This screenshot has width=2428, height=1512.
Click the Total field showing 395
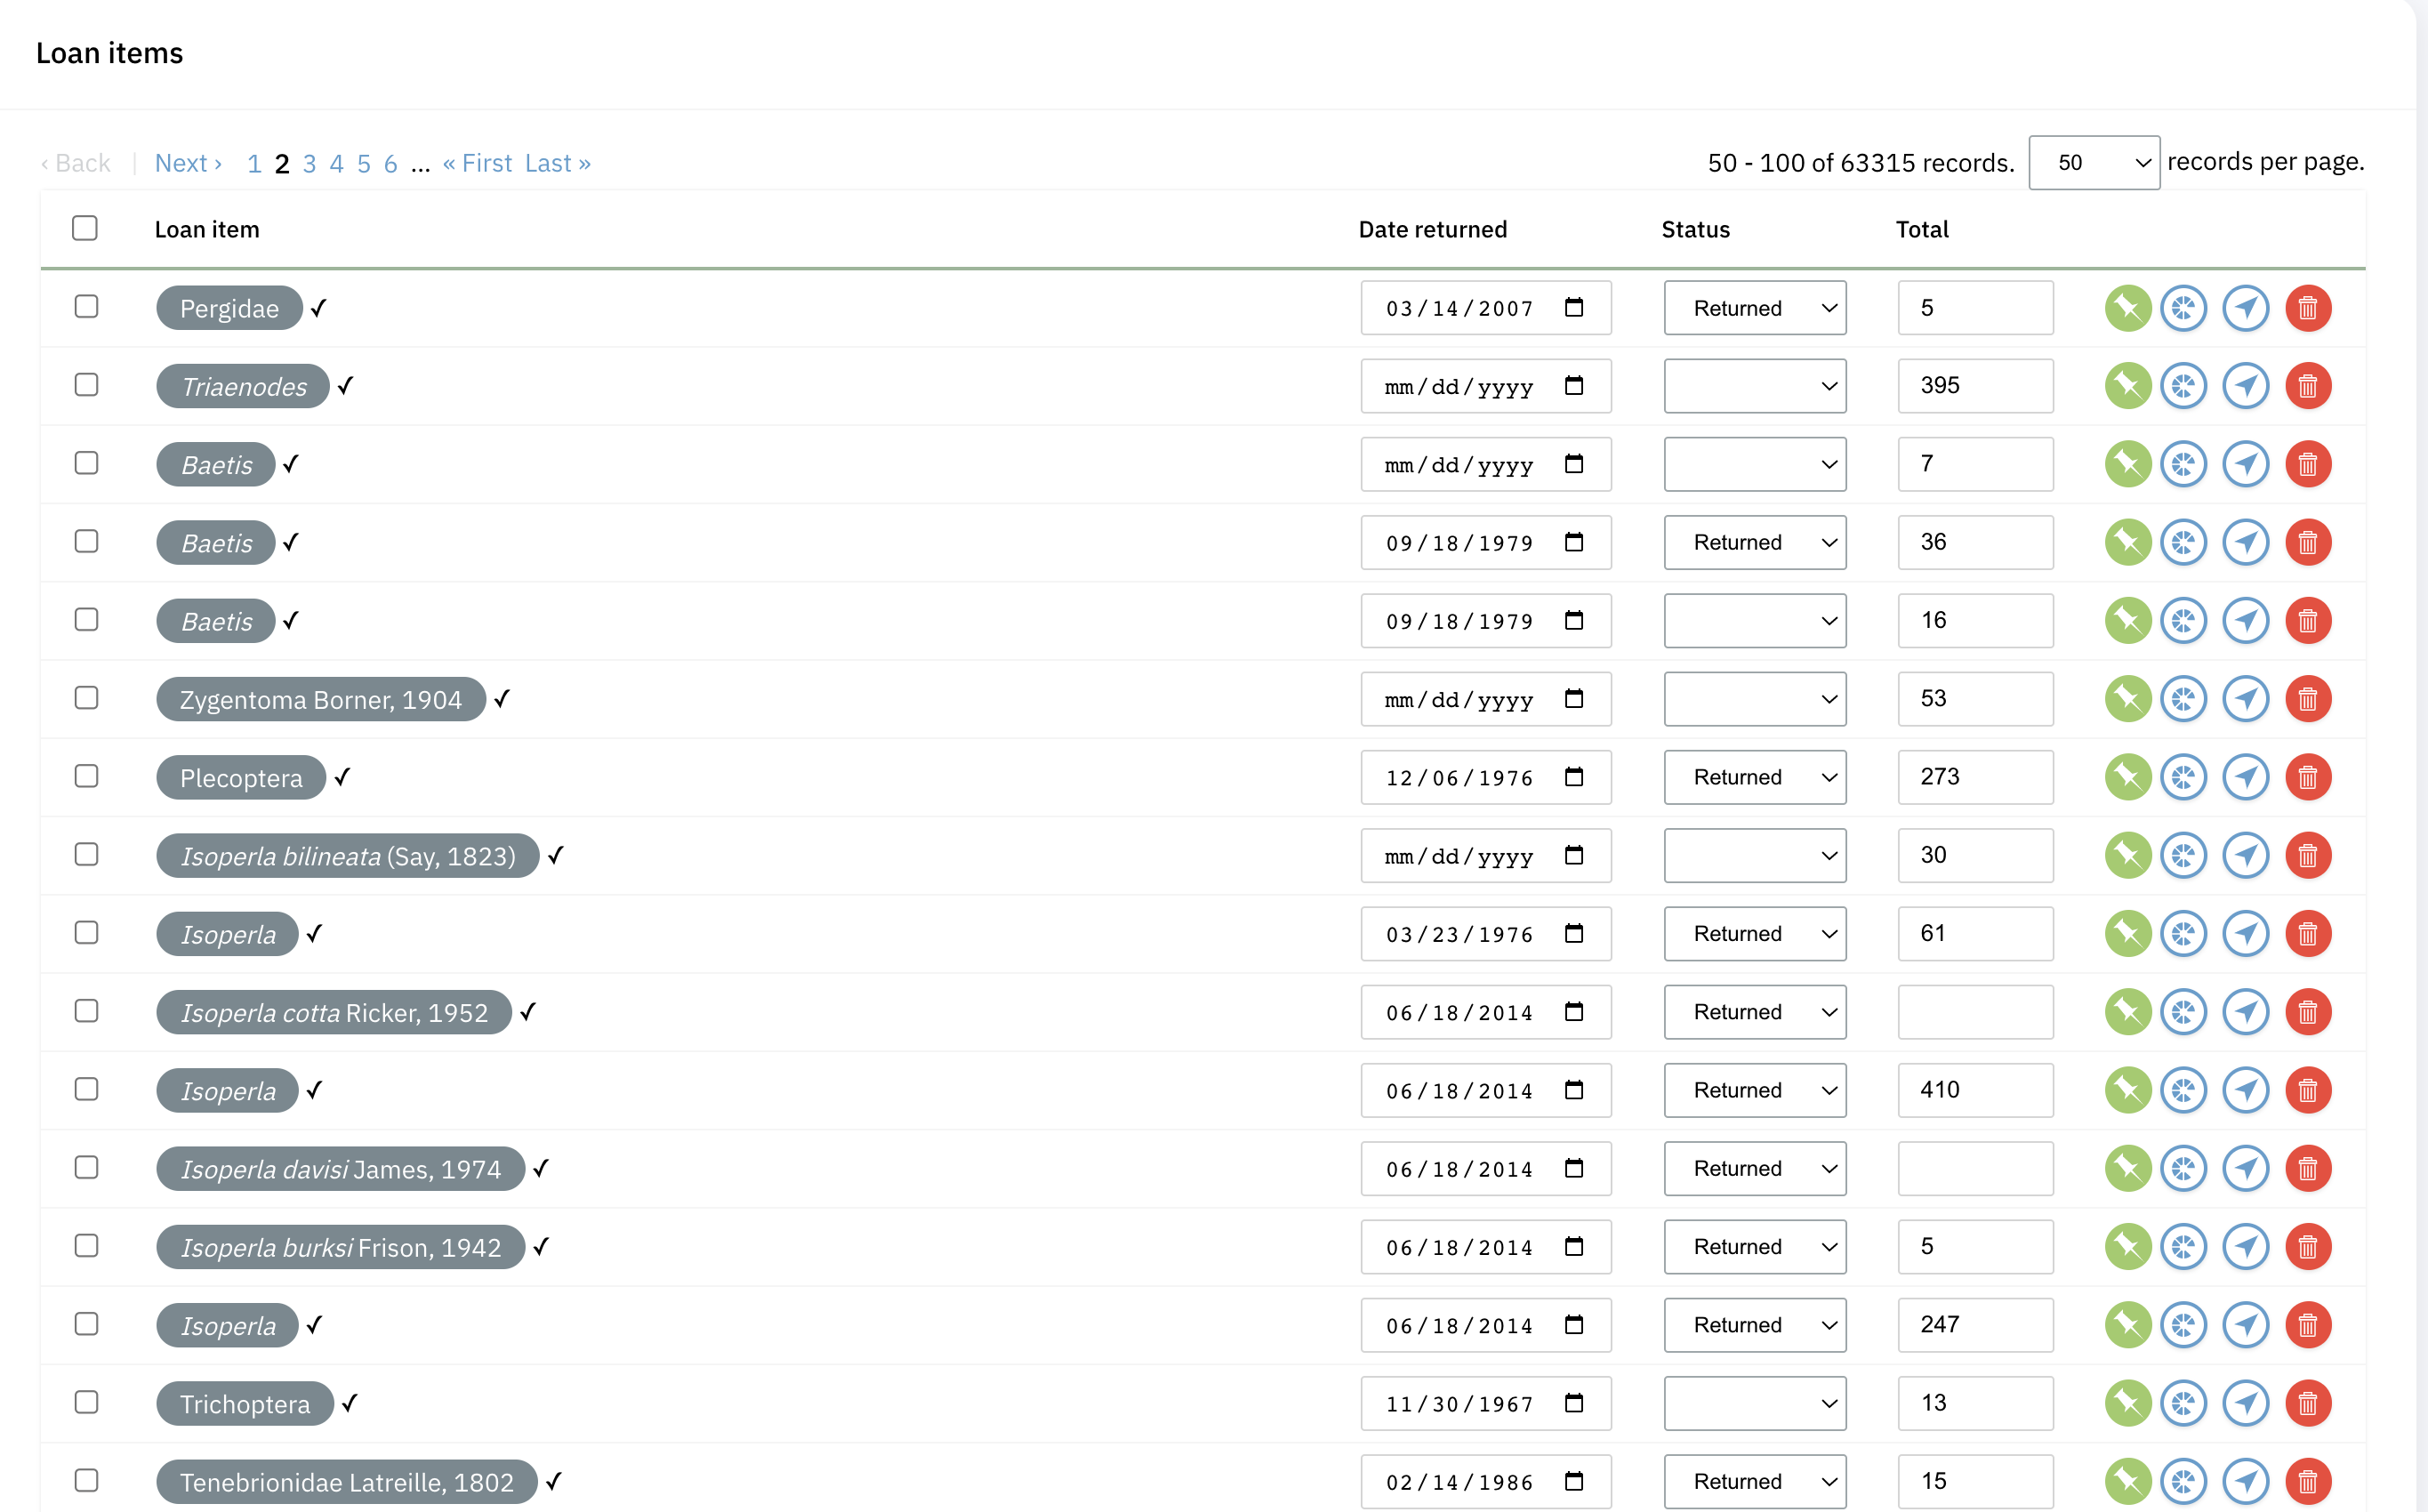point(1974,386)
